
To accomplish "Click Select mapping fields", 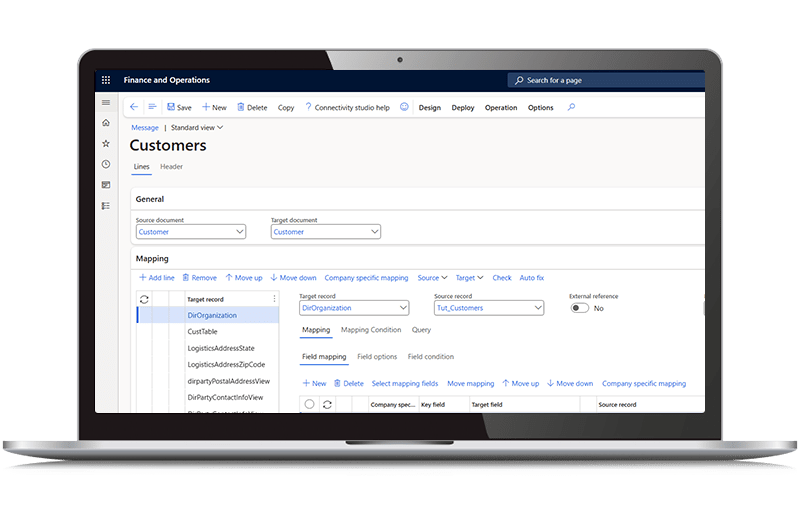I will click(x=405, y=384).
